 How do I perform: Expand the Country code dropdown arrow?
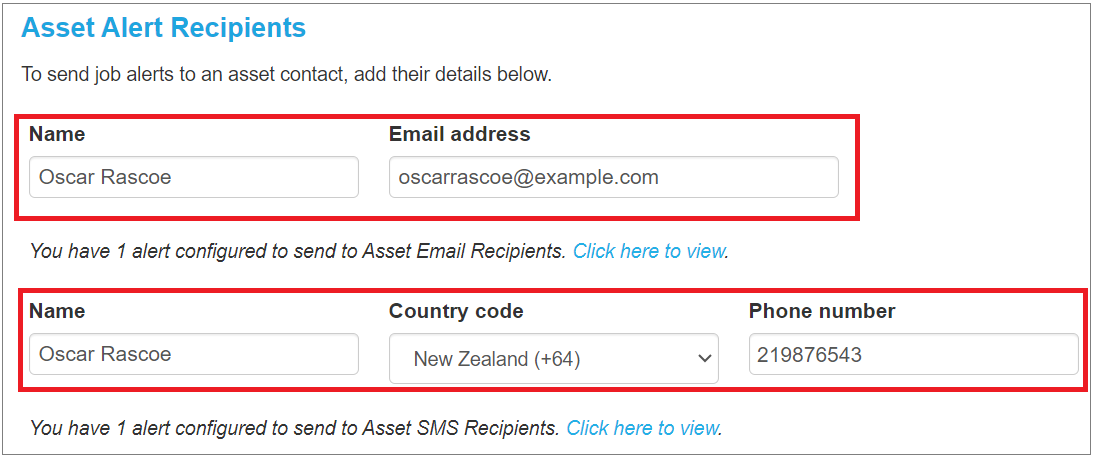pos(704,359)
